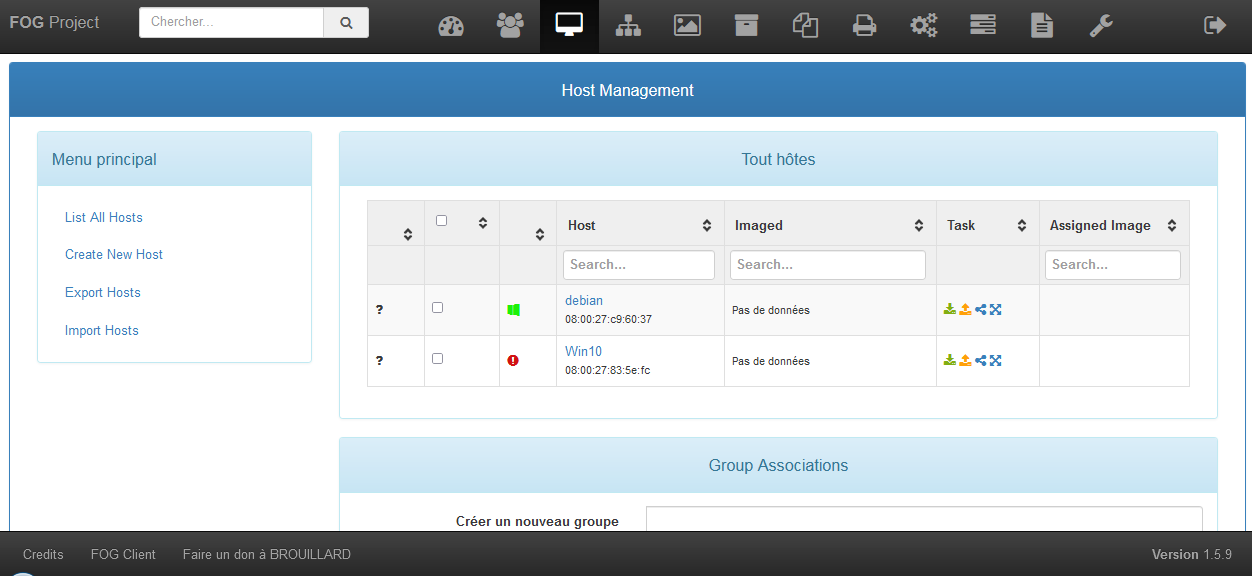Click the red error status icon for Win10
The height and width of the screenshot is (576, 1252).
click(513, 360)
